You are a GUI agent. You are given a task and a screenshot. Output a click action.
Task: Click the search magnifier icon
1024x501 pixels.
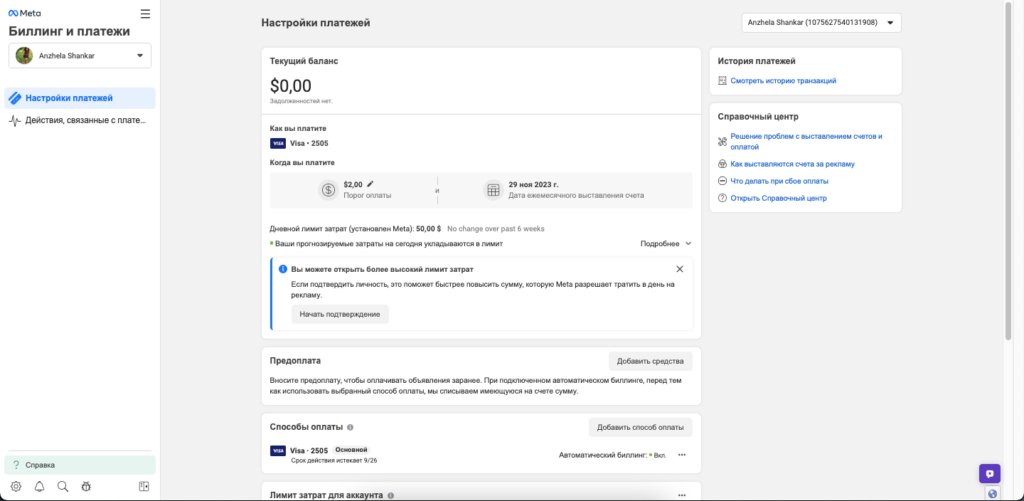[63, 486]
